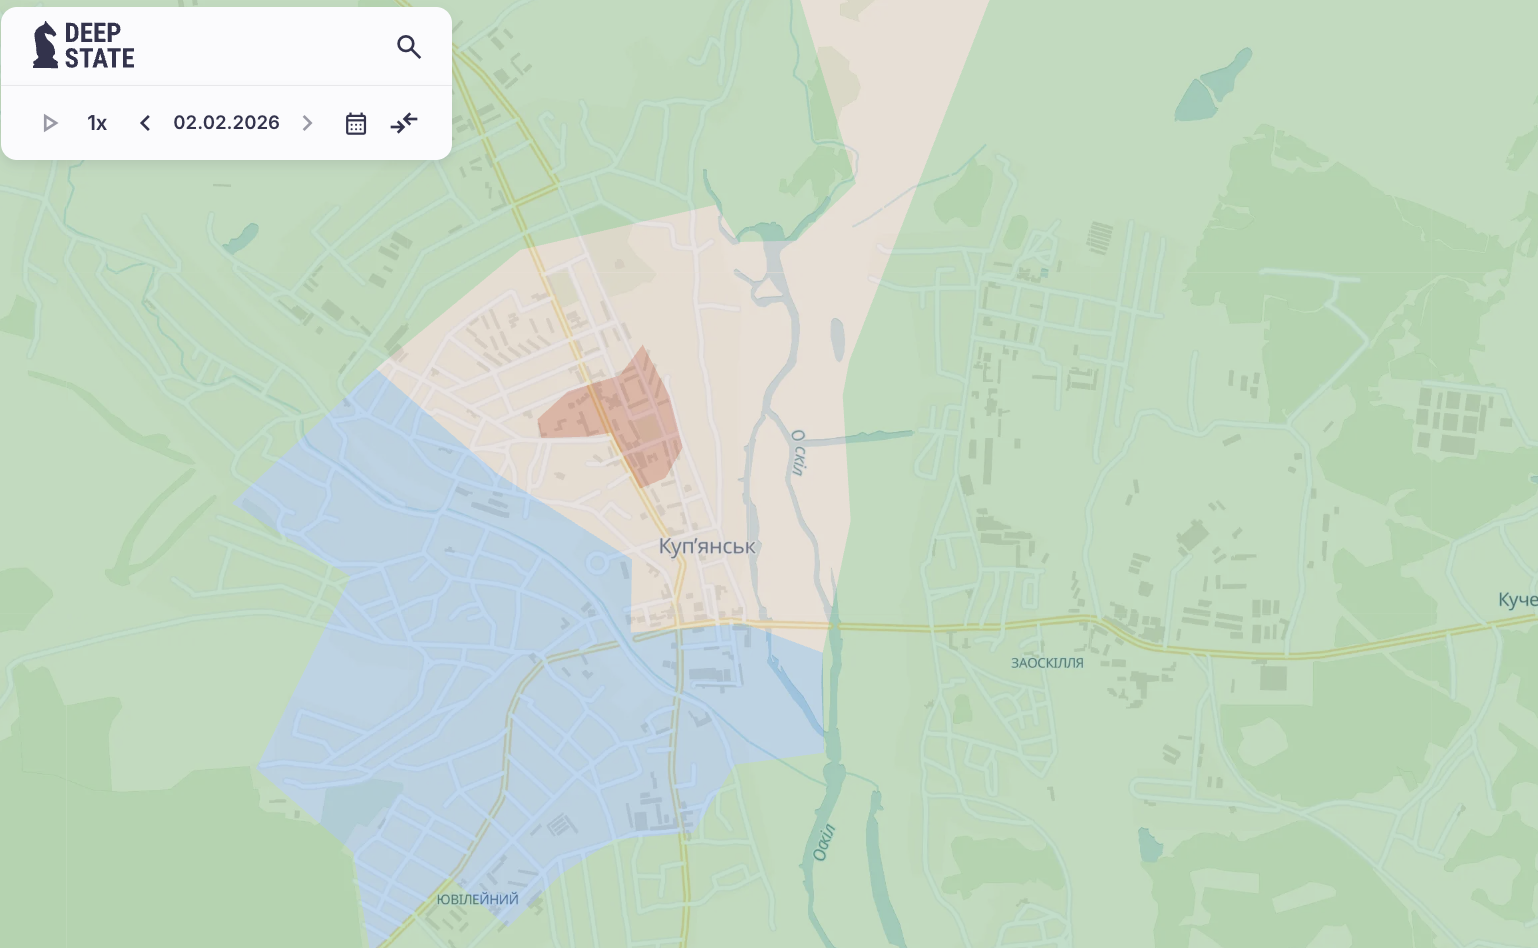Click the upper Оскіл river label near red zone
The width and height of the screenshot is (1538, 948).
(x=798, y=452)
